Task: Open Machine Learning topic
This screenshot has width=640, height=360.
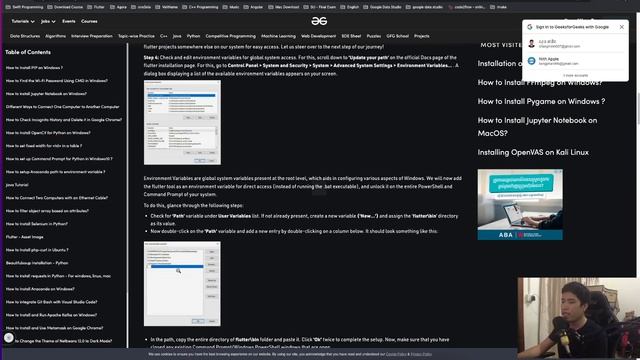Action: (x=278, y=36)
